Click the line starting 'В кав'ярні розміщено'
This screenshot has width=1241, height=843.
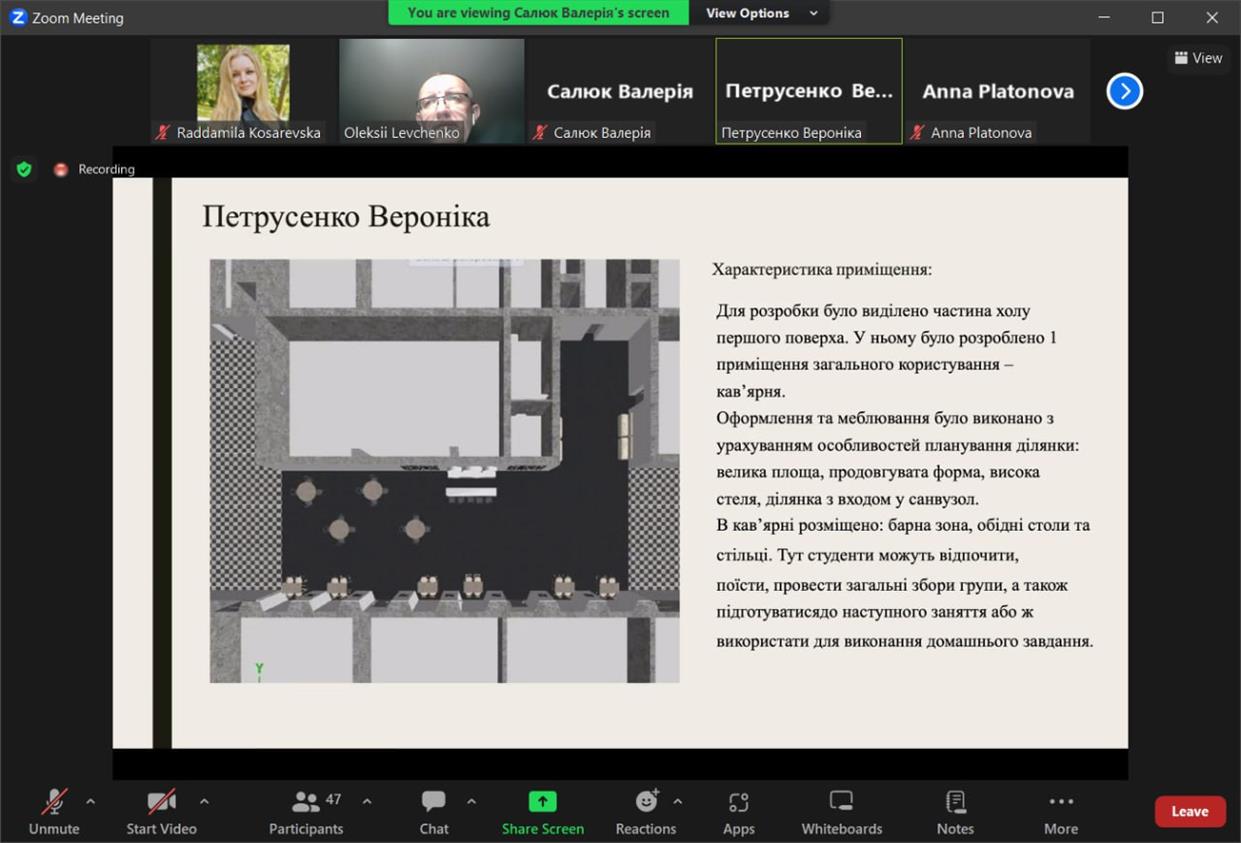[903, 525]
